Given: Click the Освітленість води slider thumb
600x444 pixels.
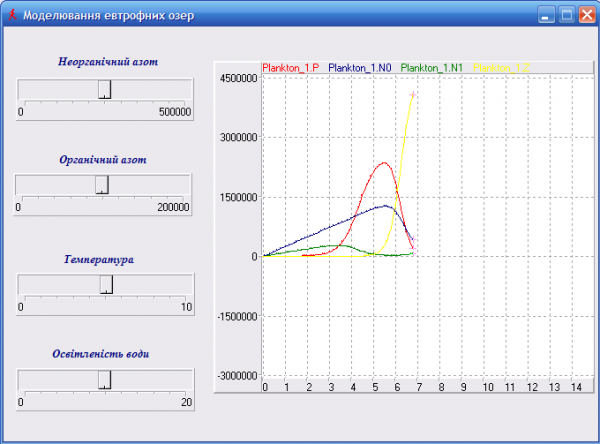Looking at the screenshot, I should (x=104, y=379).
